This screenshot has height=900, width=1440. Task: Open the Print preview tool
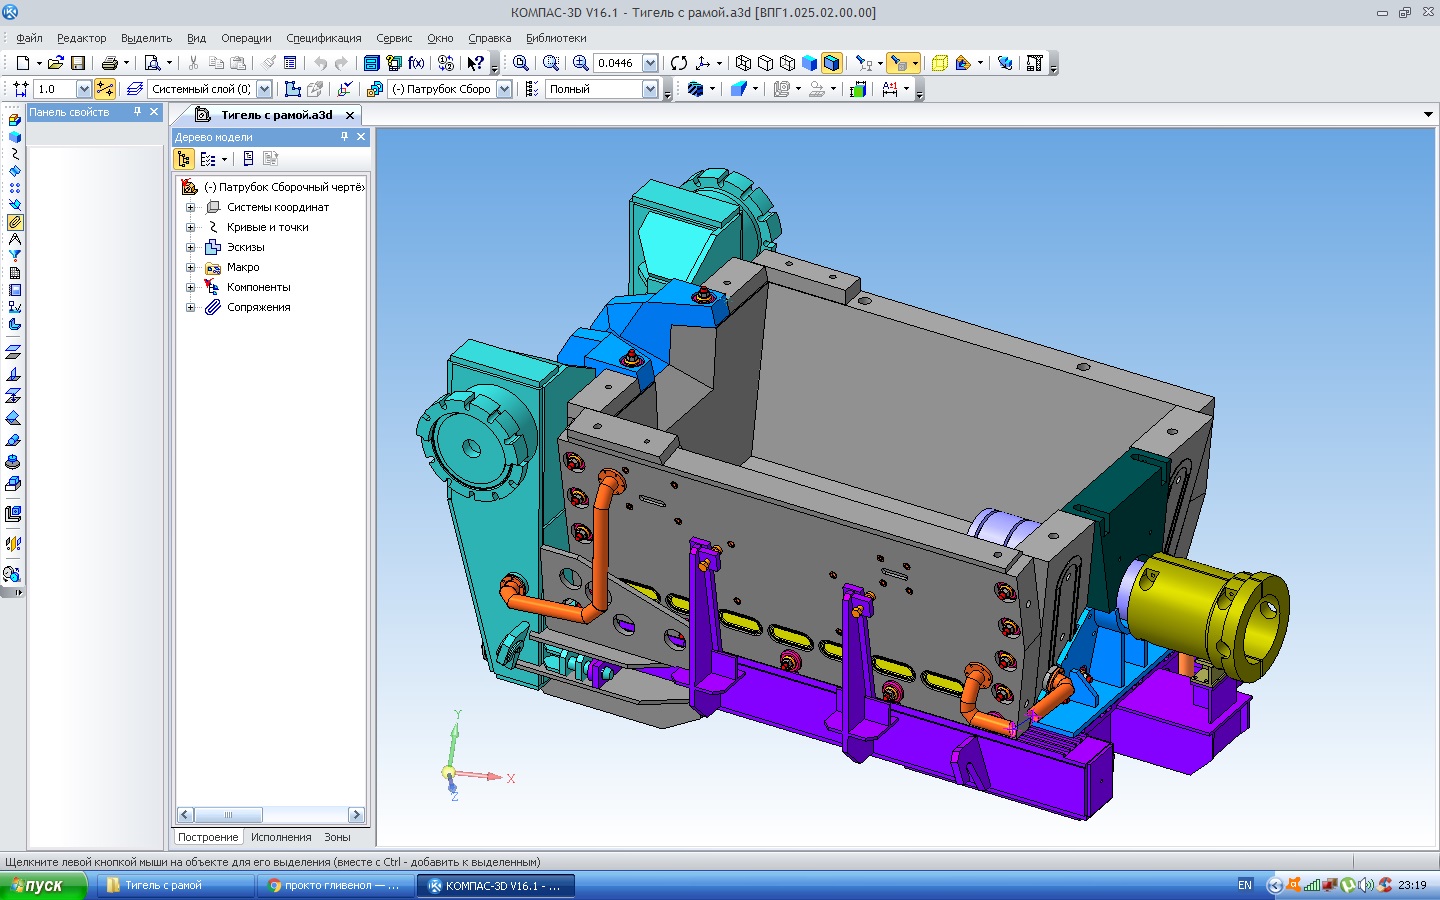pos(152,63)
